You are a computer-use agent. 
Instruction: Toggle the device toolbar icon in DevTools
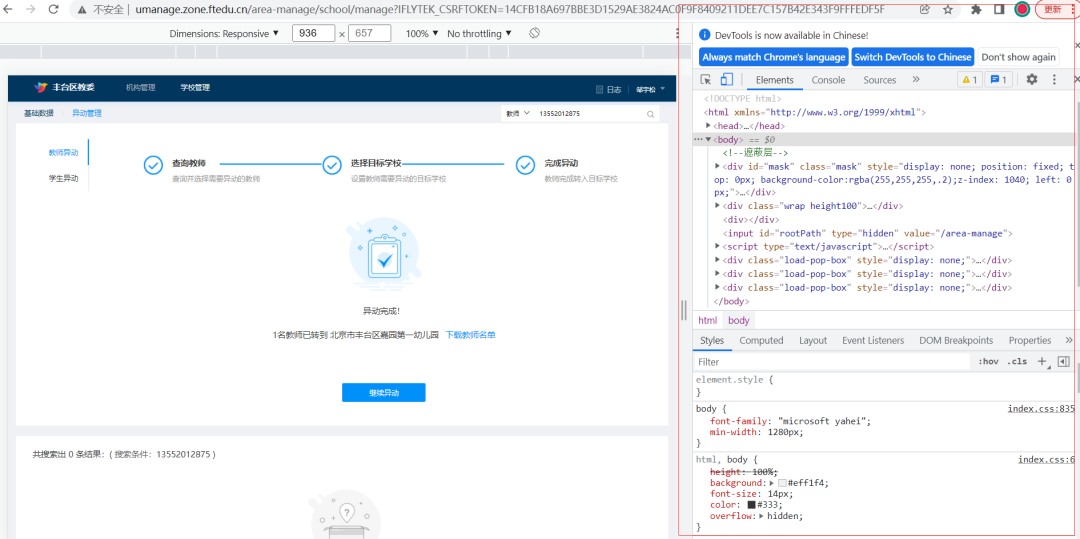coord(727,80)
